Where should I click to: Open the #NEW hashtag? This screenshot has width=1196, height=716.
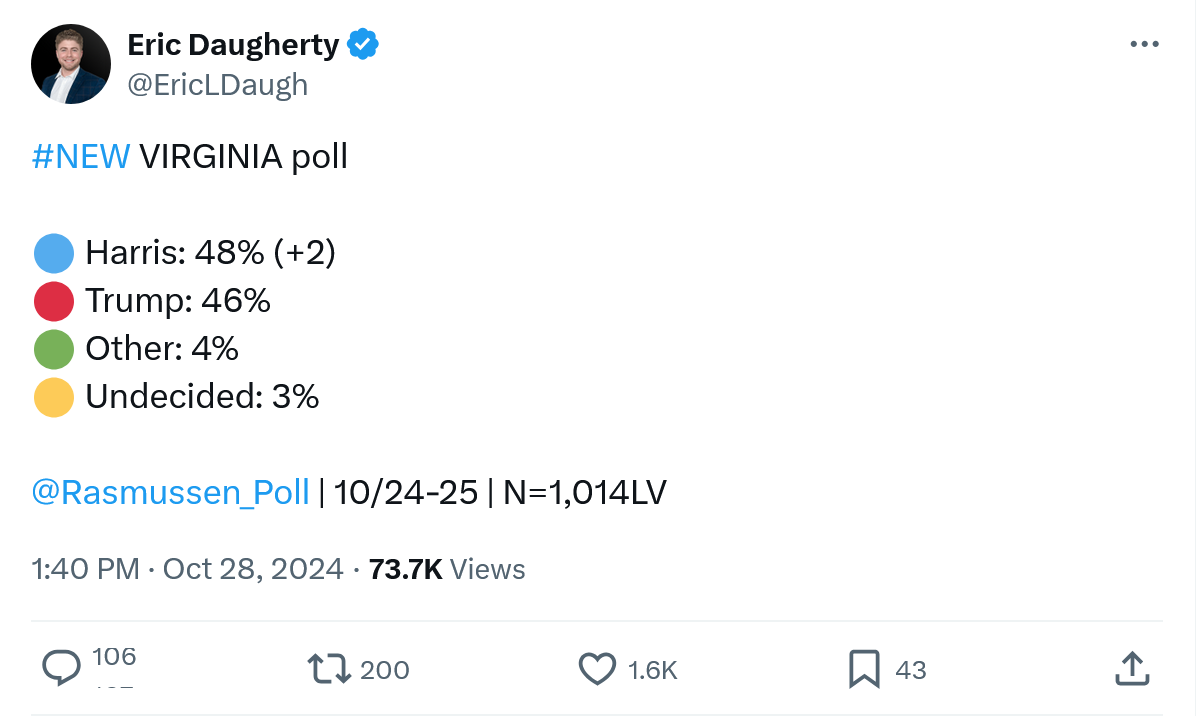tap(82, 157)
